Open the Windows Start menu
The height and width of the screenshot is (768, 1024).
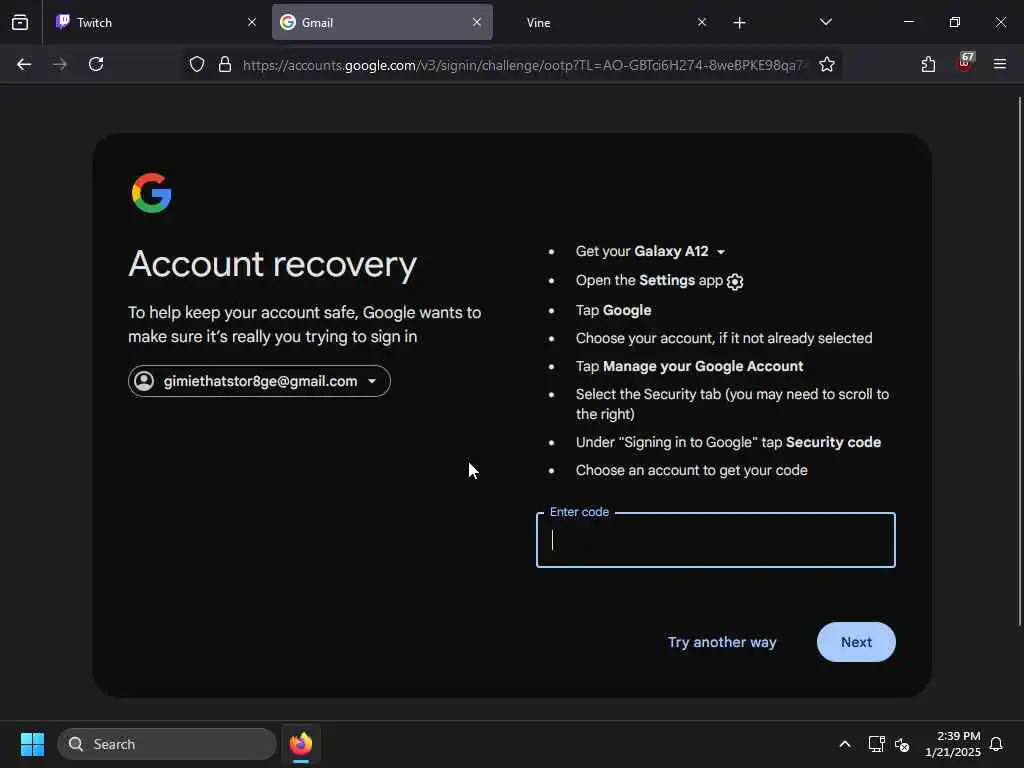click(x=32, y=744)
